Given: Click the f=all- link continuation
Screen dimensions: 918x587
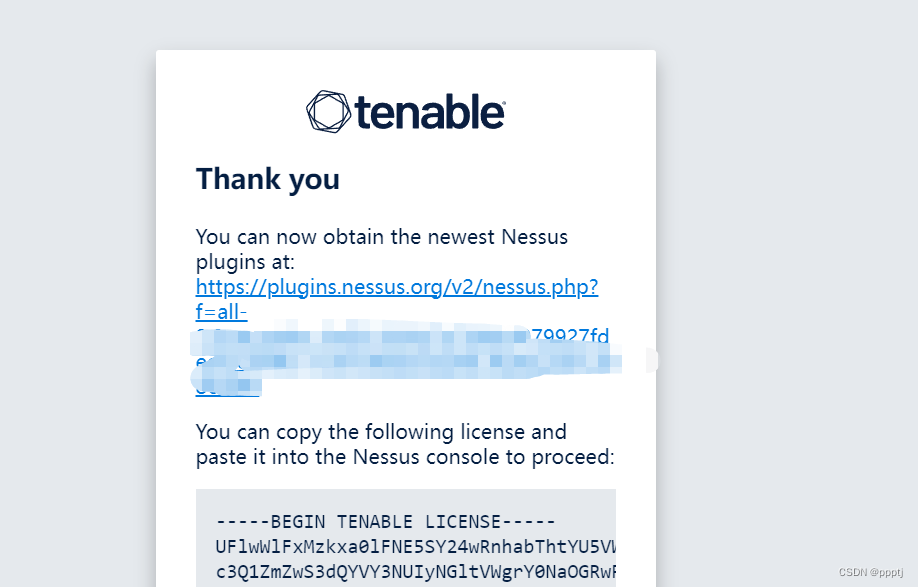Looking at the screenshot, I should (221, 312).
